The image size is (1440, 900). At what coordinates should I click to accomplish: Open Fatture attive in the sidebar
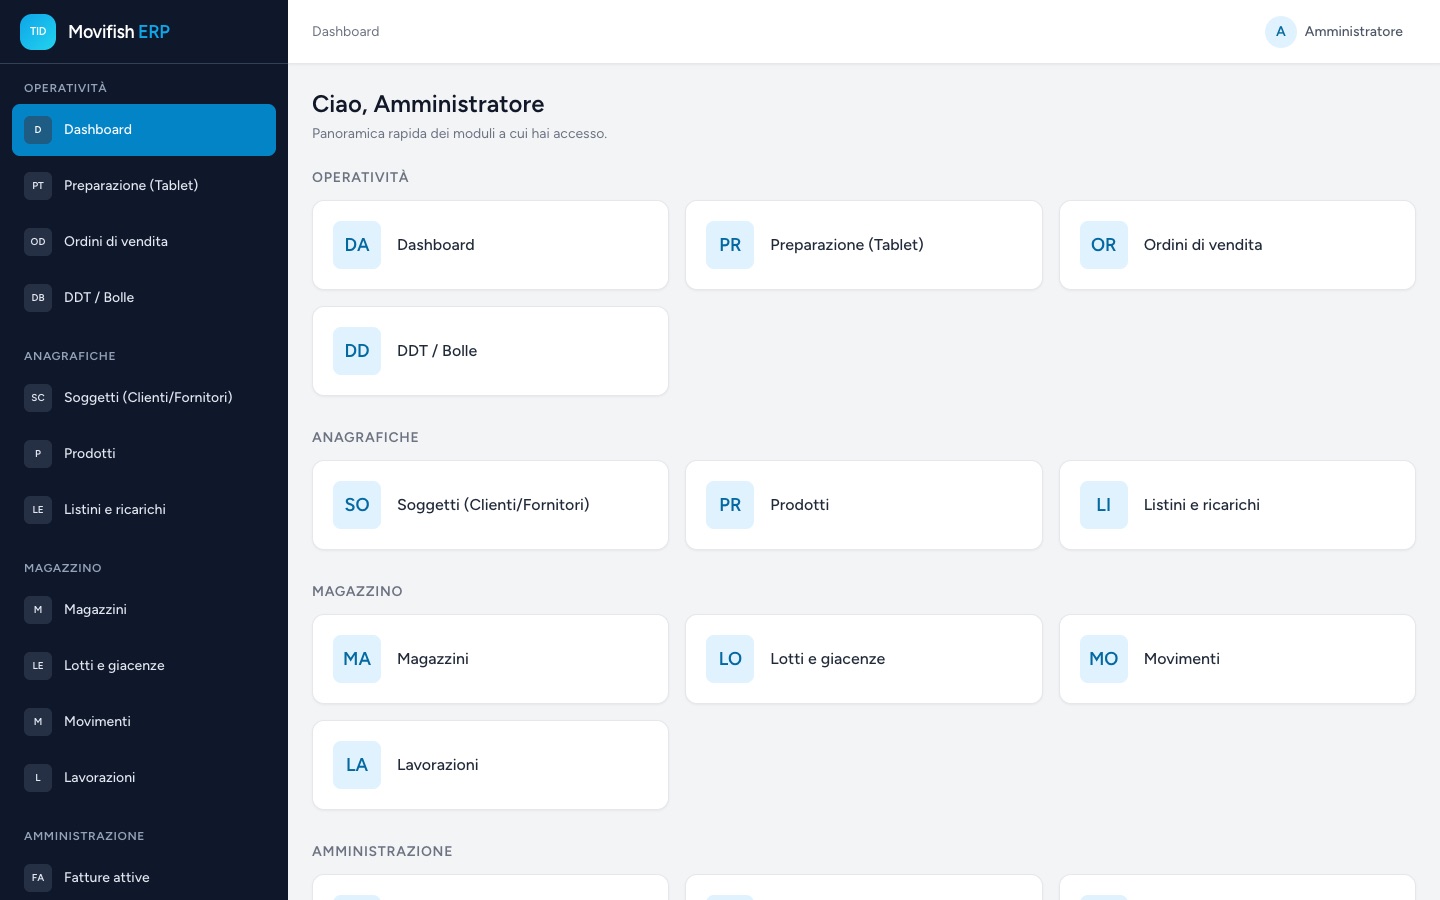[144, 878]
